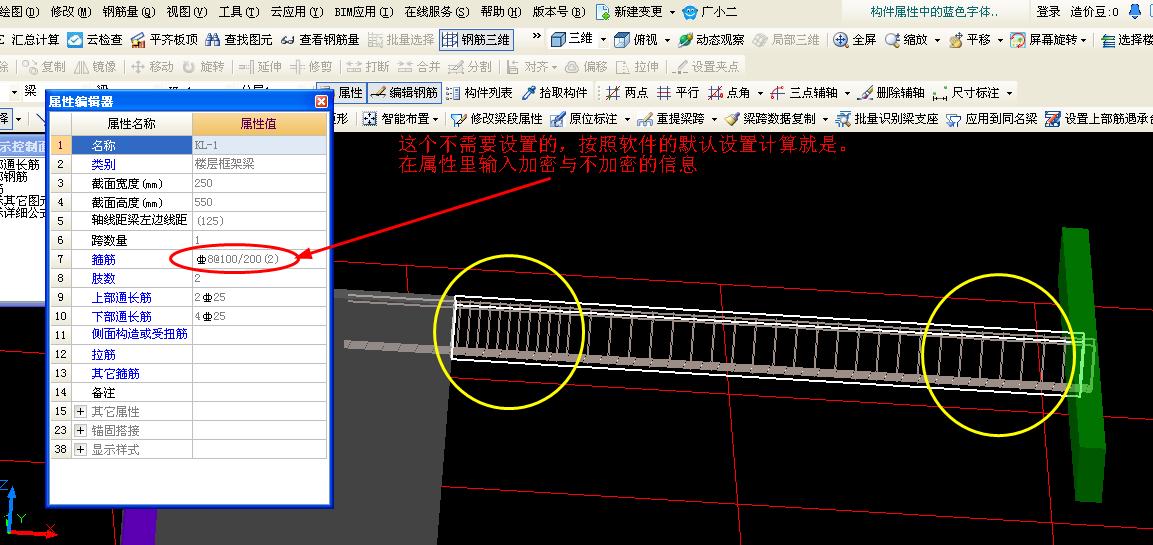Activate 动态观察 orbit tool
The height and width of the screenshot is (545, 1153).
711,40
